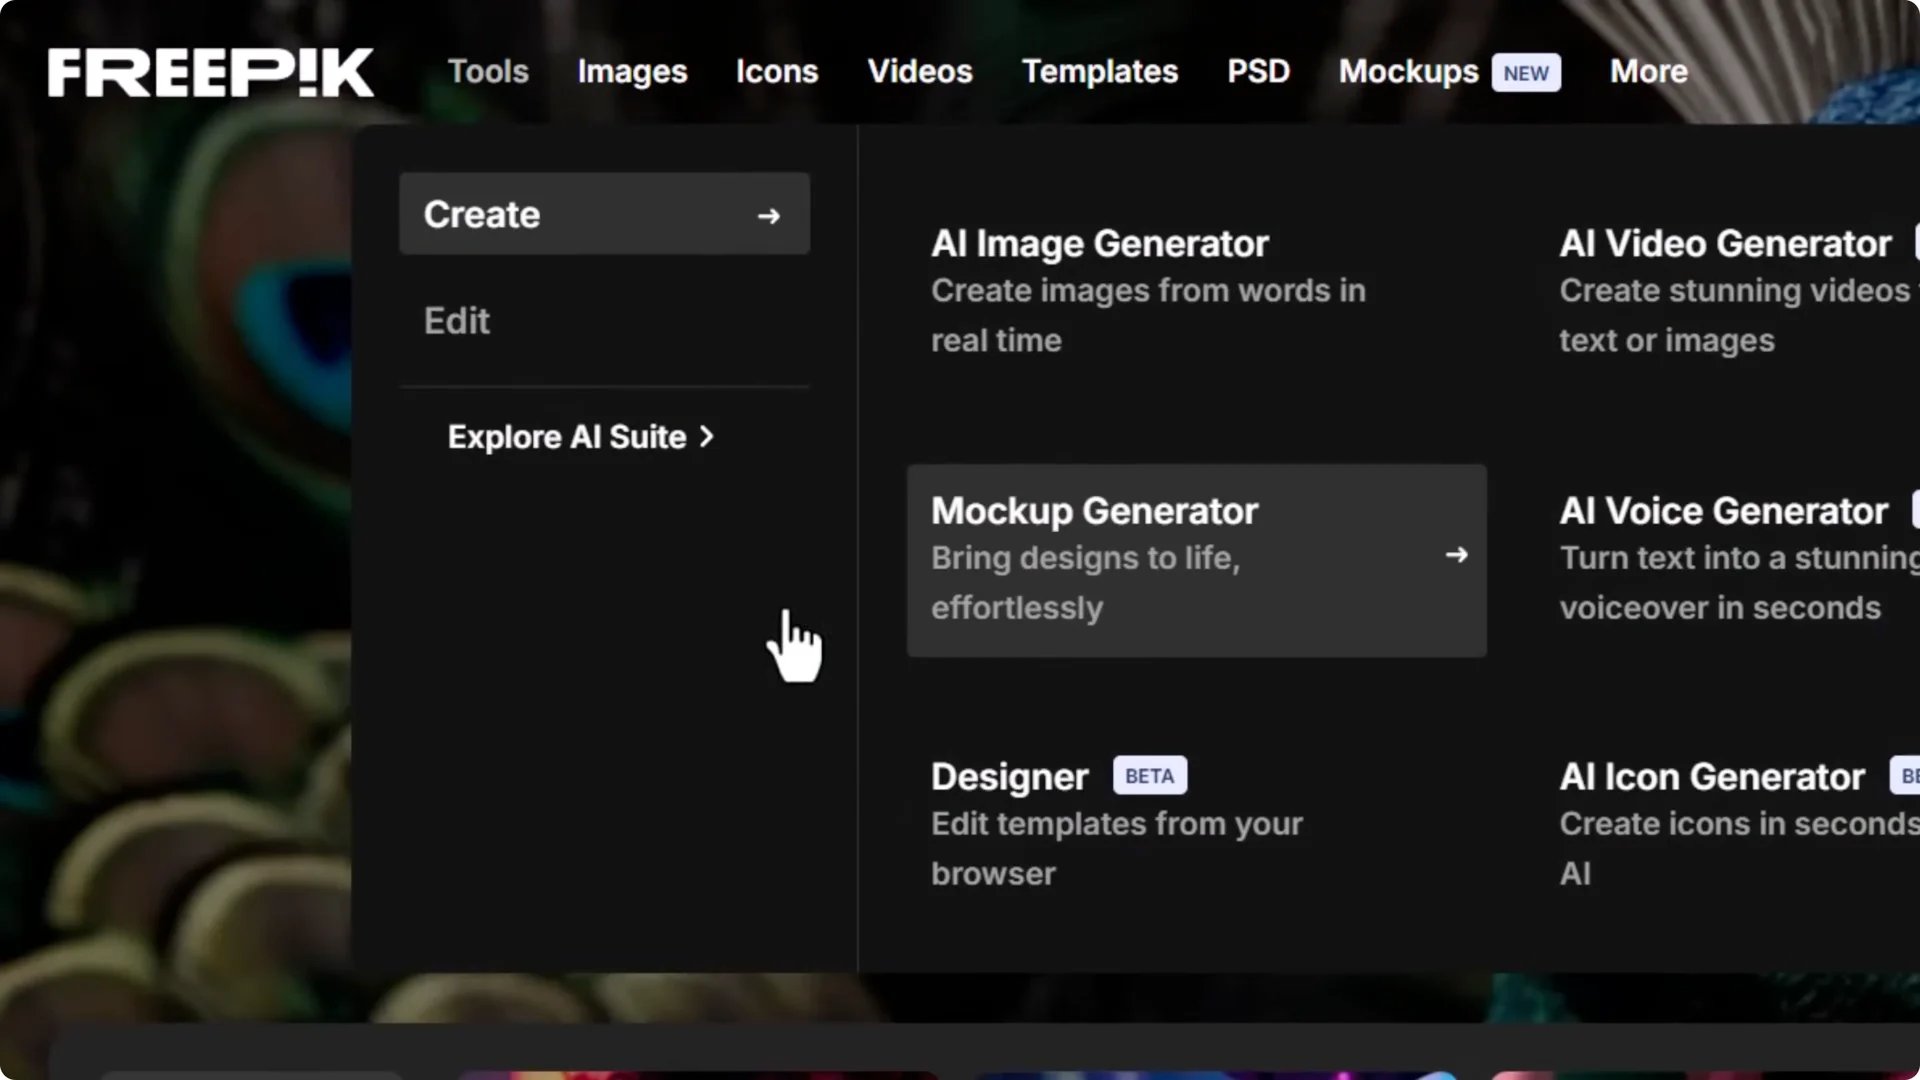Open the Mockups menu
Screen dimensions: 1920x1080
(1409, 71)
